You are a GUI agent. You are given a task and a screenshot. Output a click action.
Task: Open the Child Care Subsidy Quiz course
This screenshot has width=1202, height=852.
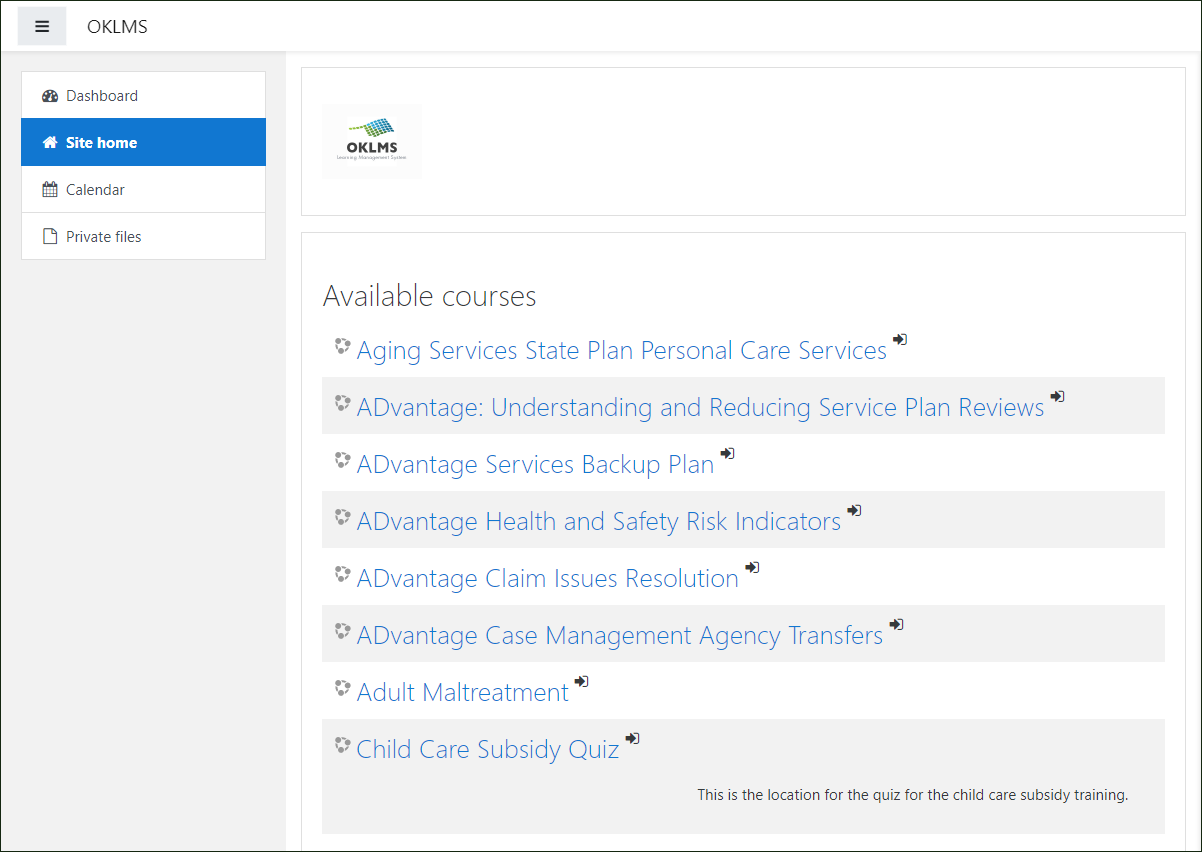pyautogui.click(x=487, y=749)
